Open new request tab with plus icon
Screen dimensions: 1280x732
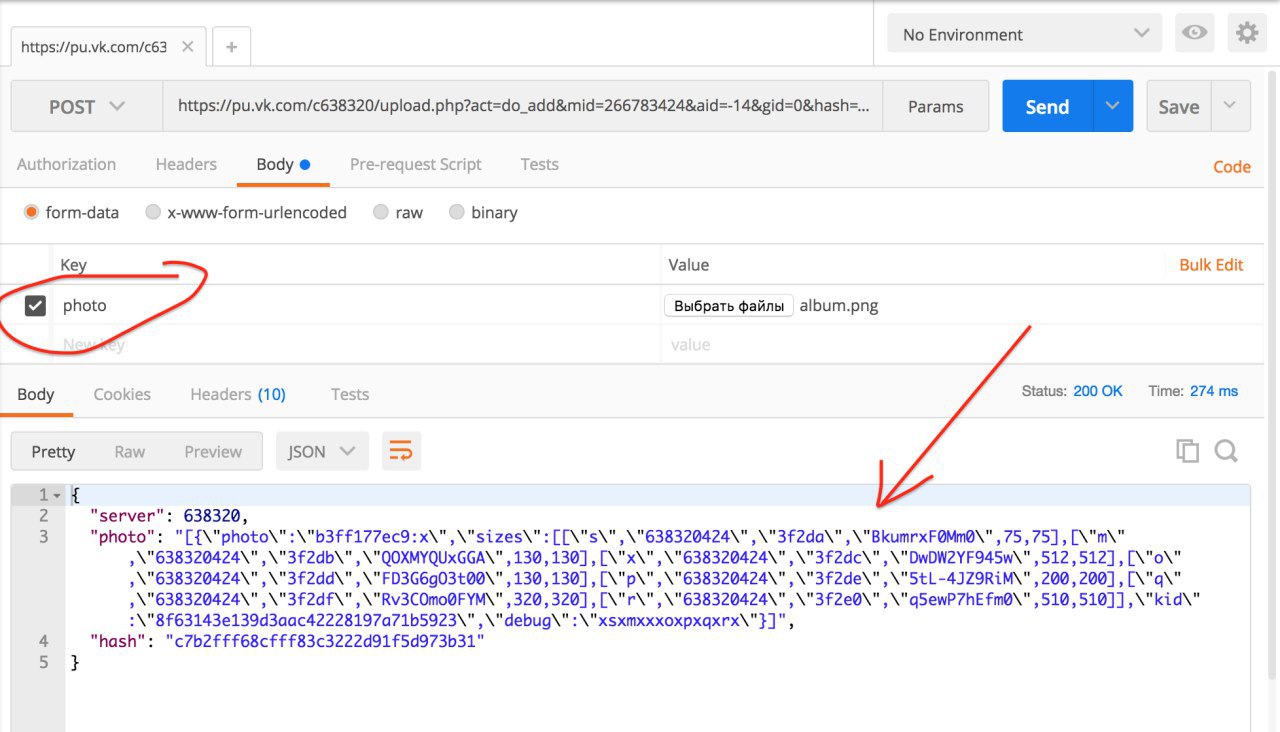point(231,47)
